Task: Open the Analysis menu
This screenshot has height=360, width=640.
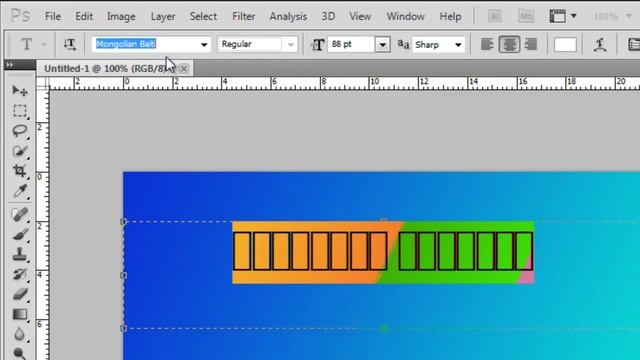Action: [288, 16]
